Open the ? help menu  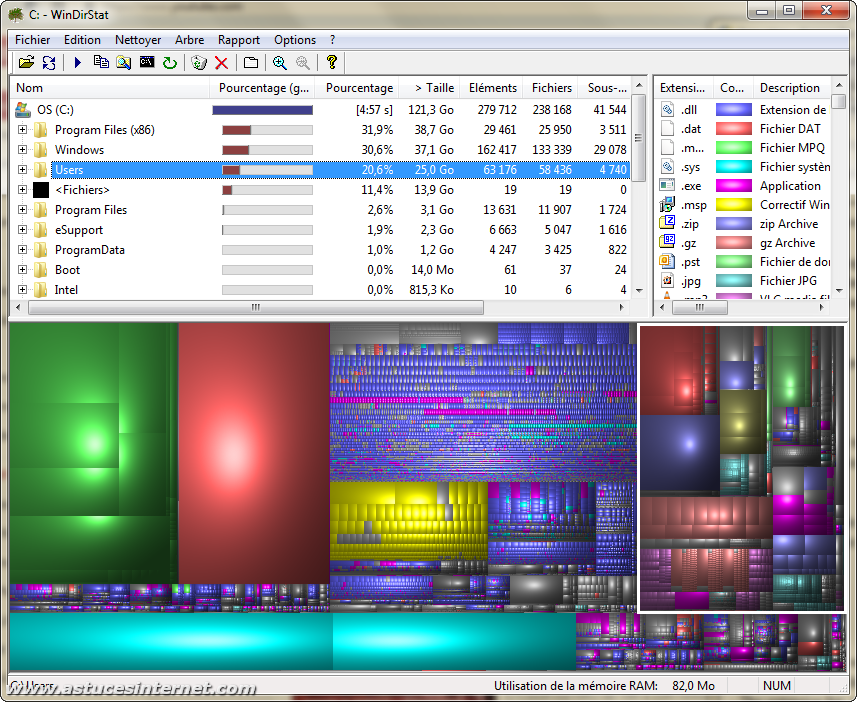tap(332, 40)
